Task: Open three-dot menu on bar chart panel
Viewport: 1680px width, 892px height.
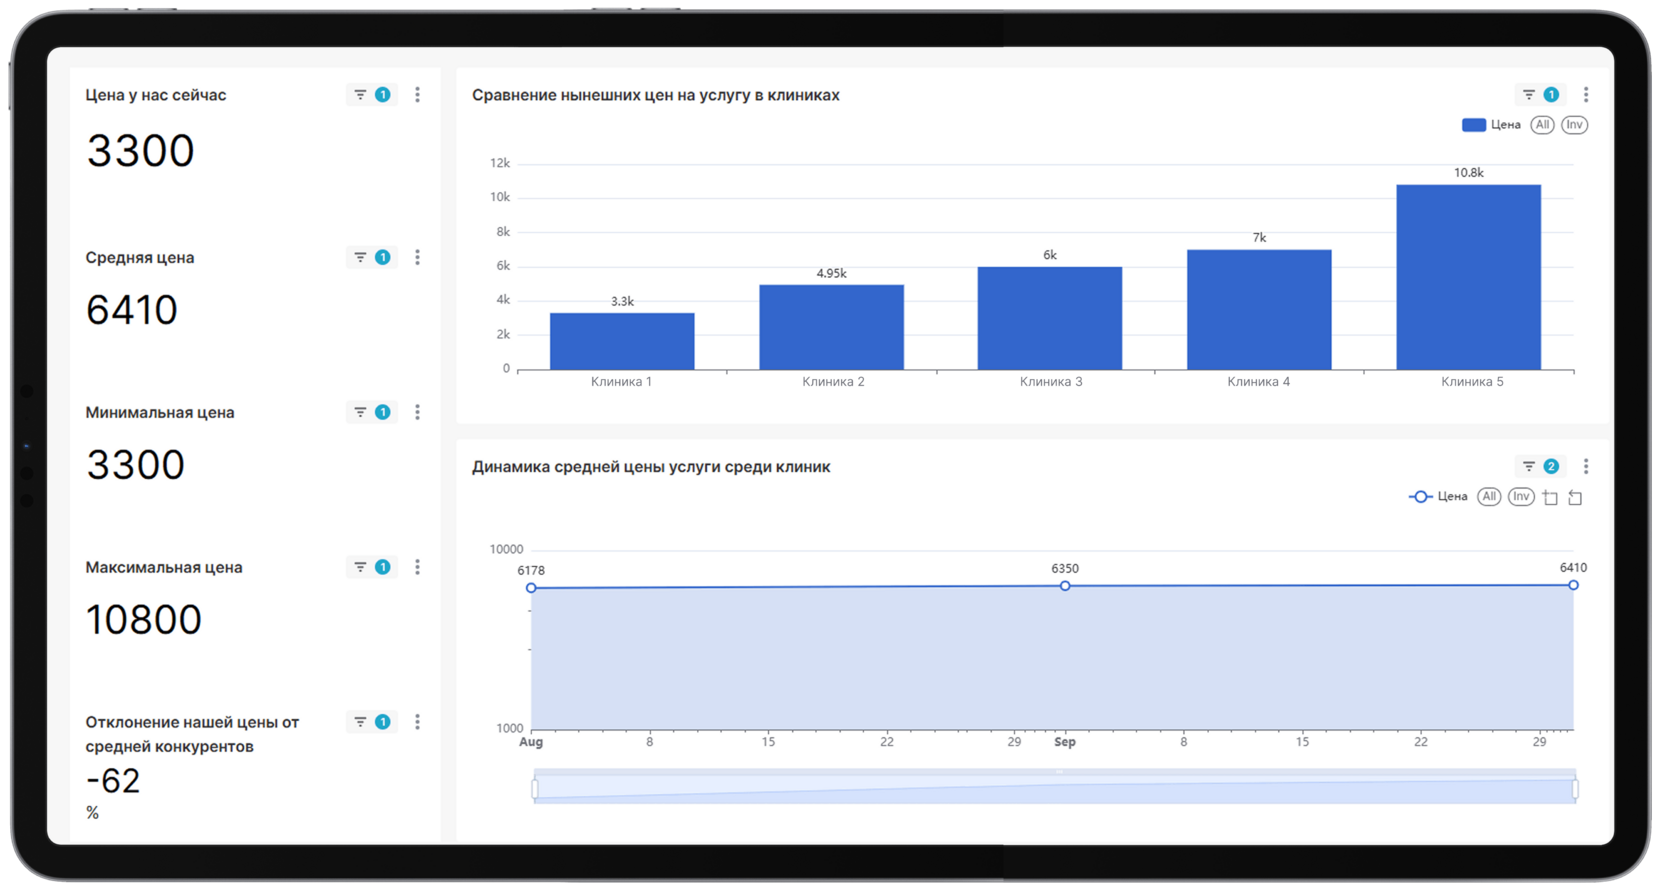Action: pos(1586,95)
